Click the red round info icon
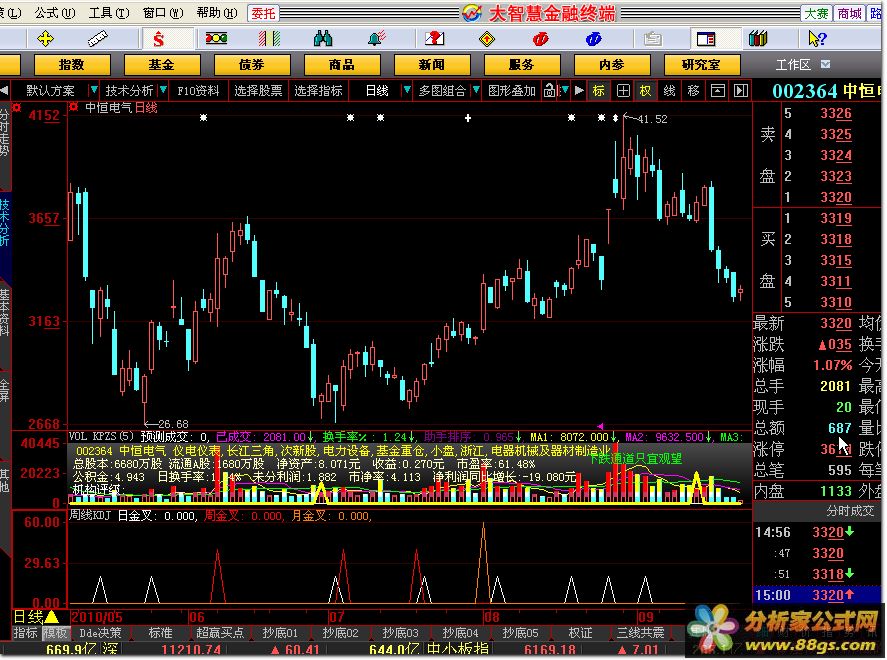Screen dimensions: 887x660 pos(540,39)
